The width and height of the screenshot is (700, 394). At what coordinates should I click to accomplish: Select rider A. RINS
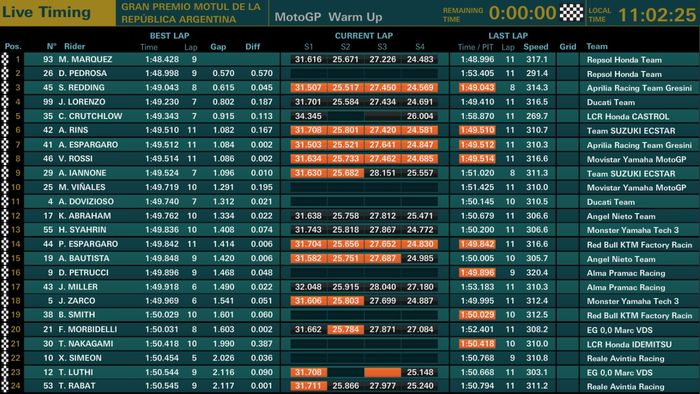point(73,130)
